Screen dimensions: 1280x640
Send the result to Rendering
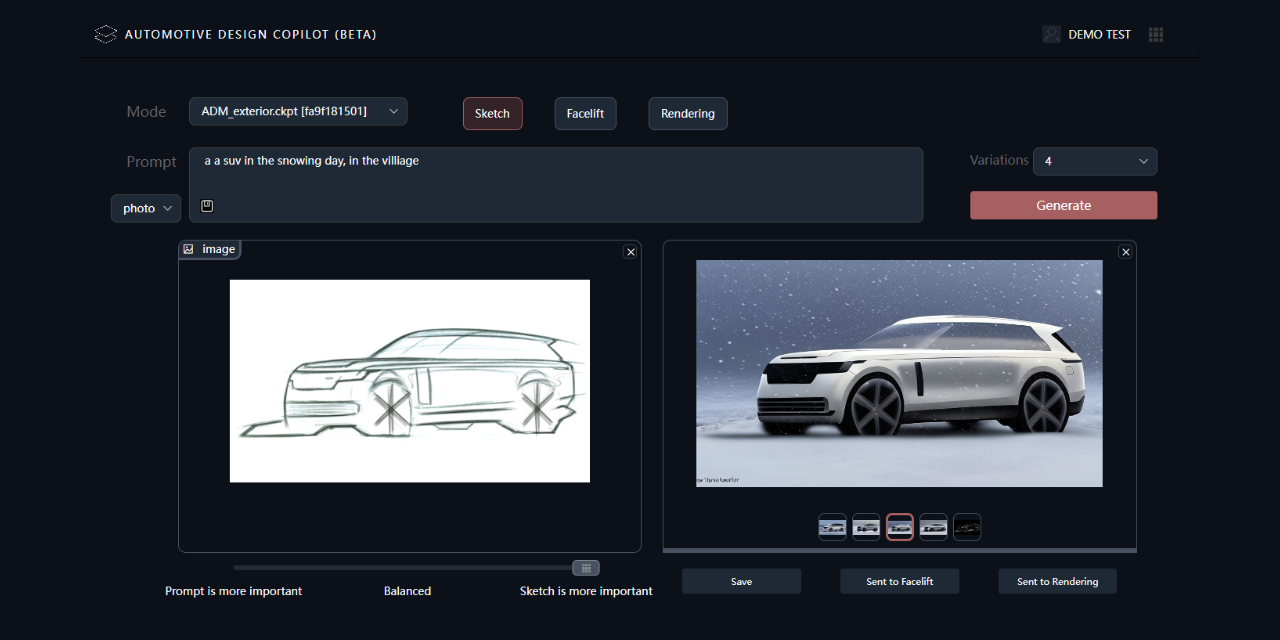(x=1057, y=581)
